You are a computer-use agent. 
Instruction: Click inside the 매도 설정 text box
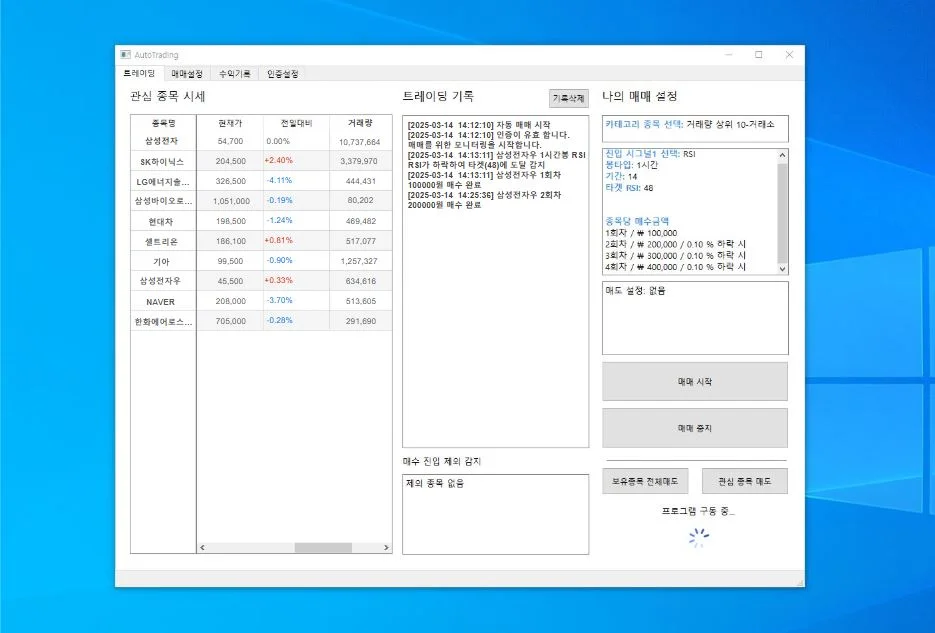coord(694,318)
